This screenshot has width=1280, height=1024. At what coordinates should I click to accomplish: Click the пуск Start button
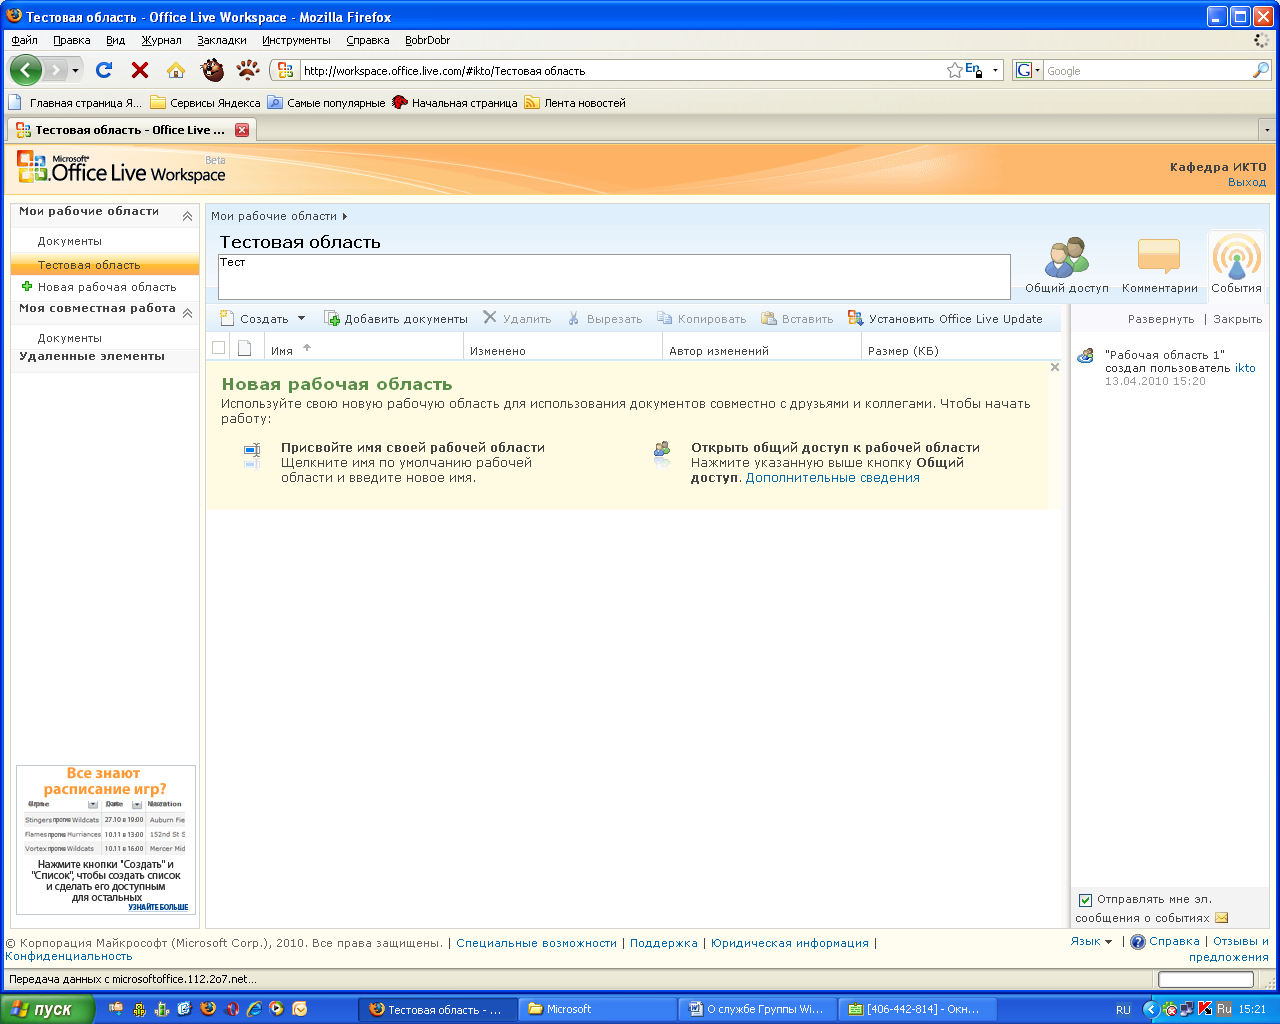[x=47, y=1009]
